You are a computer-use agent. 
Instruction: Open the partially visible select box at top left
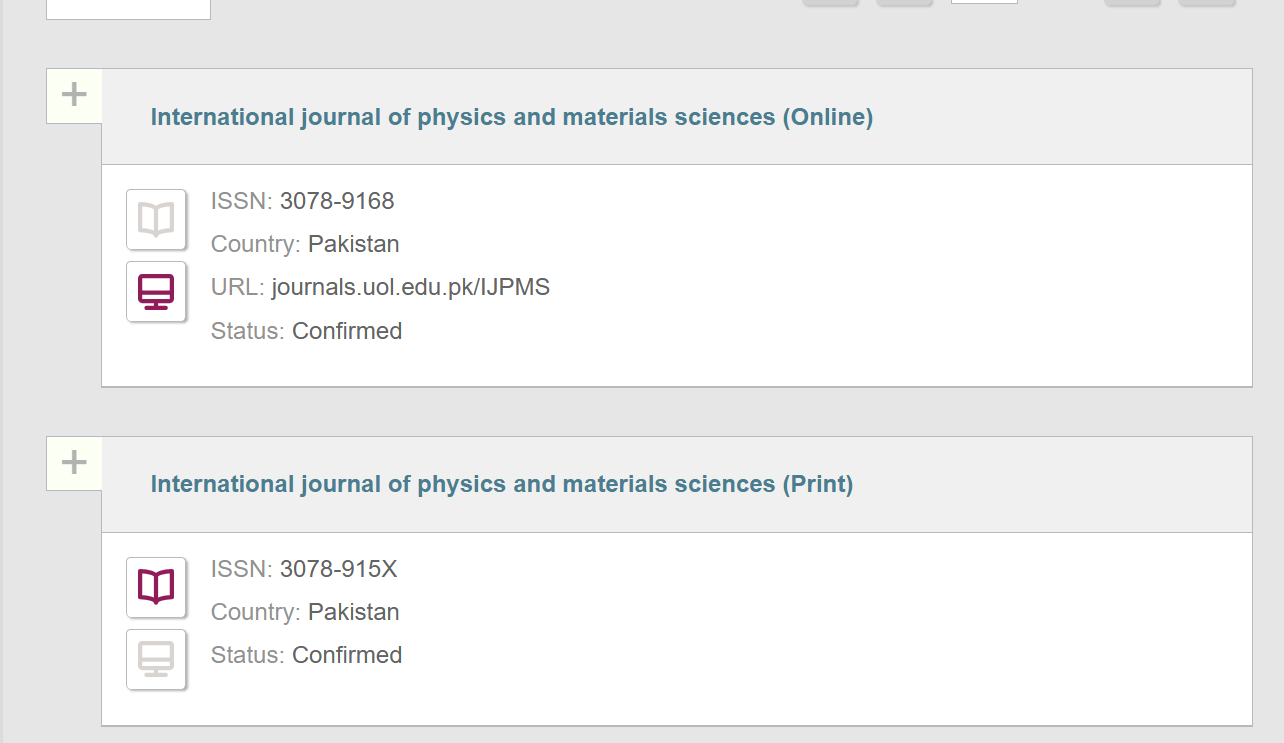pyautogui.click(x=128, y=9)
